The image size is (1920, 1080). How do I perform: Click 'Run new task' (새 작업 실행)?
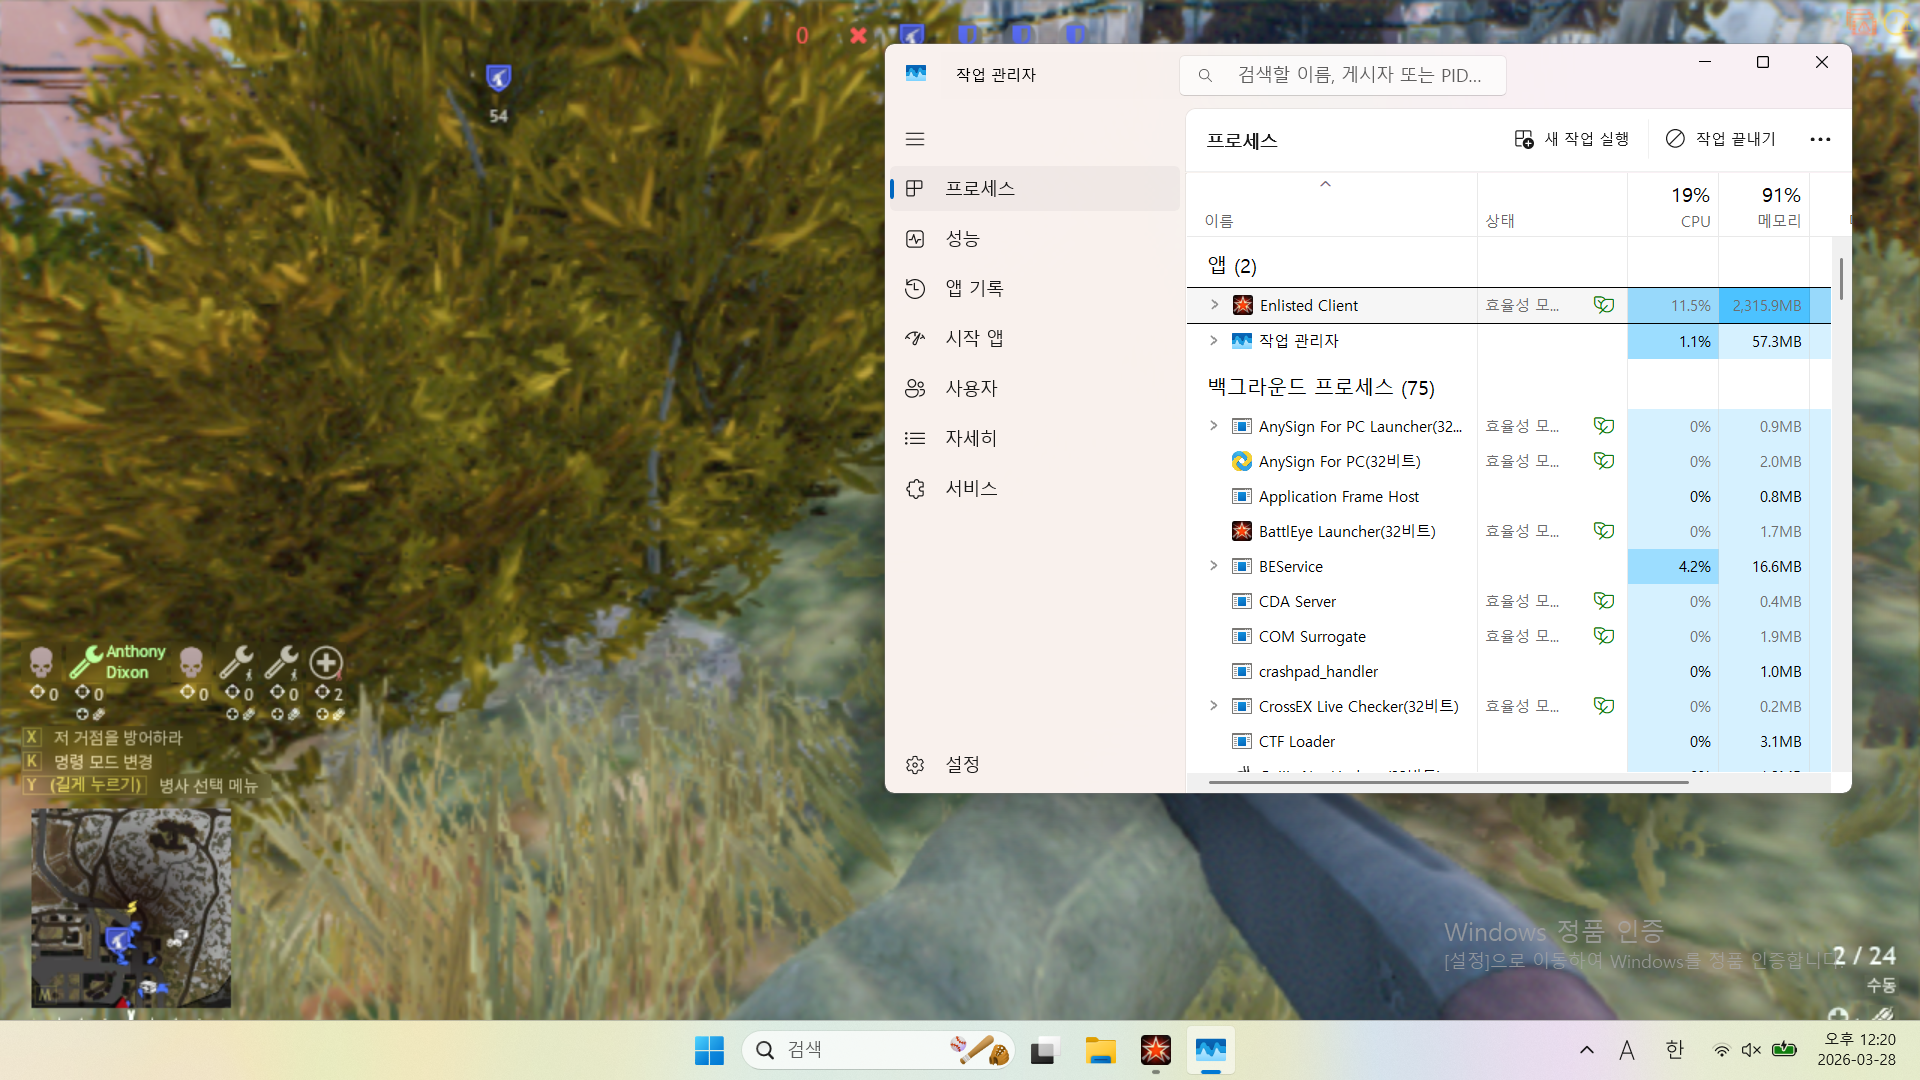pos(1571,139)
